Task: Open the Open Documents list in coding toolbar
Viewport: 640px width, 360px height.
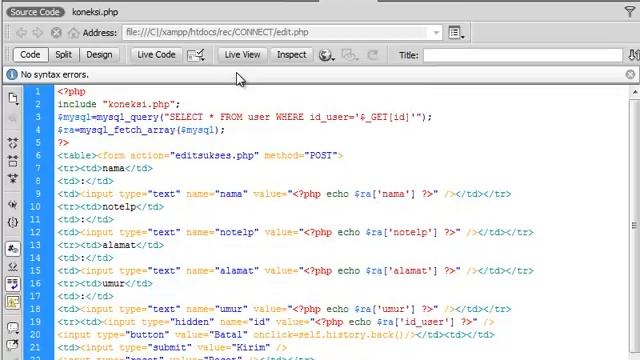Action: [13, 98]
